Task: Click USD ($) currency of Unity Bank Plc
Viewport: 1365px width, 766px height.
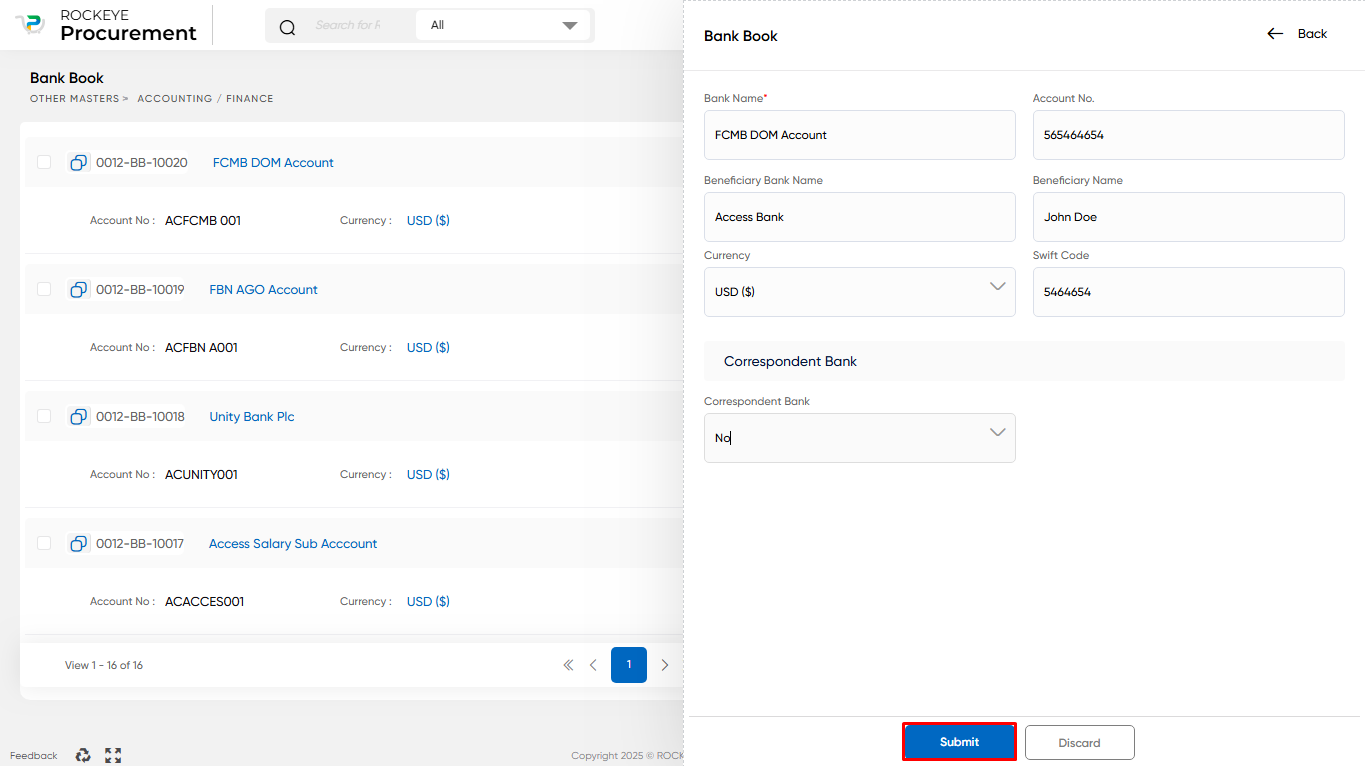Action: pyautogui.click(x=428, y=475)
